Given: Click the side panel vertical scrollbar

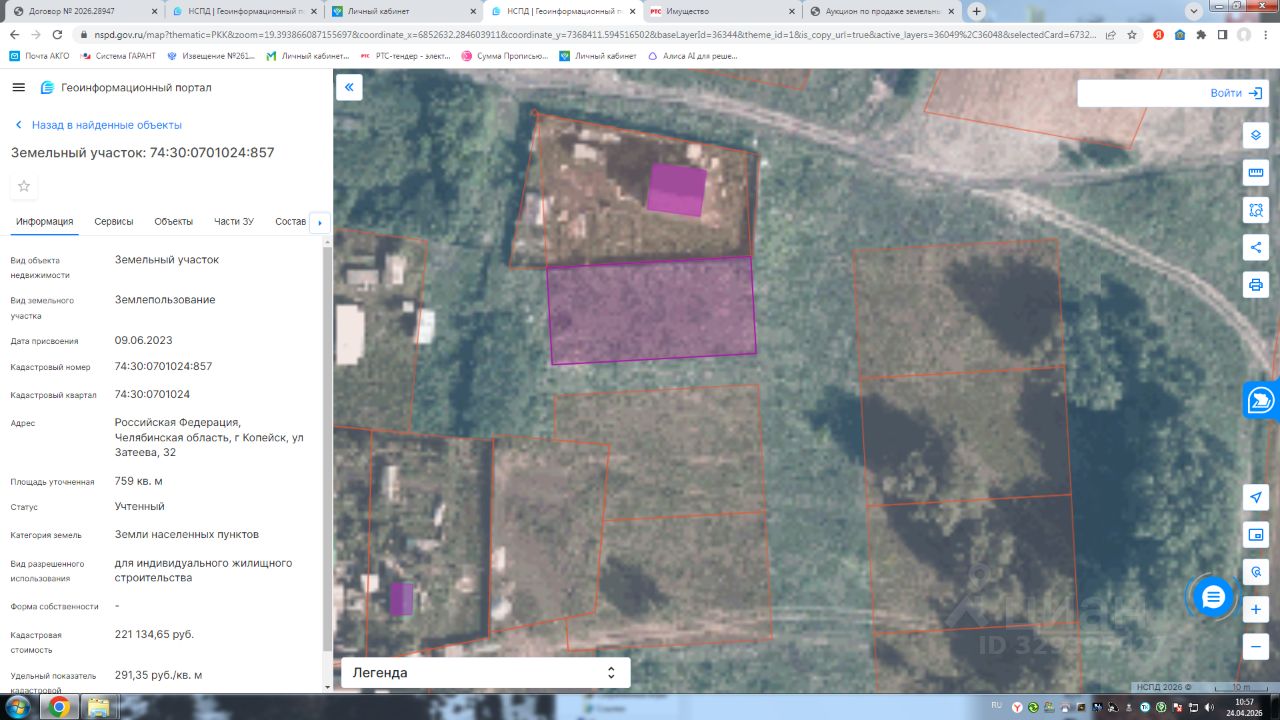Looking at the screenshot, I should coord(327,450).
